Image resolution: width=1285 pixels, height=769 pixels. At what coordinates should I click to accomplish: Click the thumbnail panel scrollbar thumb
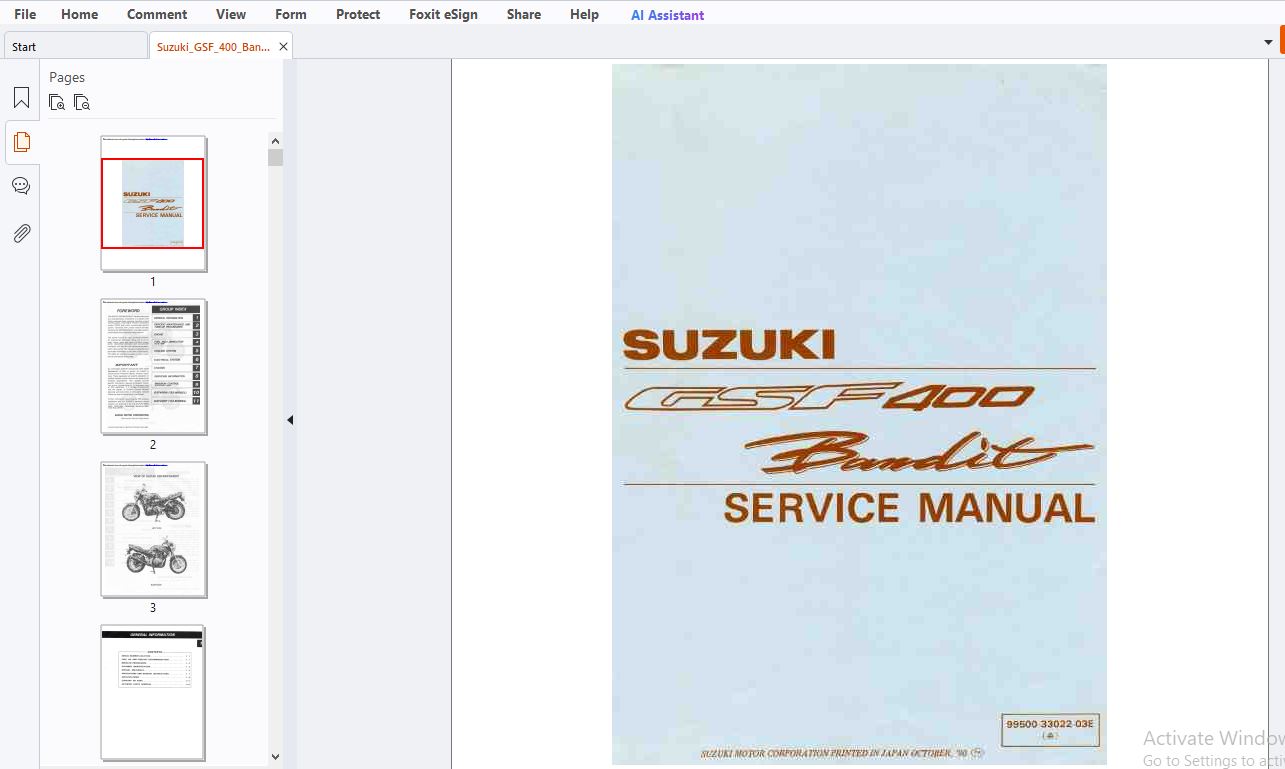[275, 157]
